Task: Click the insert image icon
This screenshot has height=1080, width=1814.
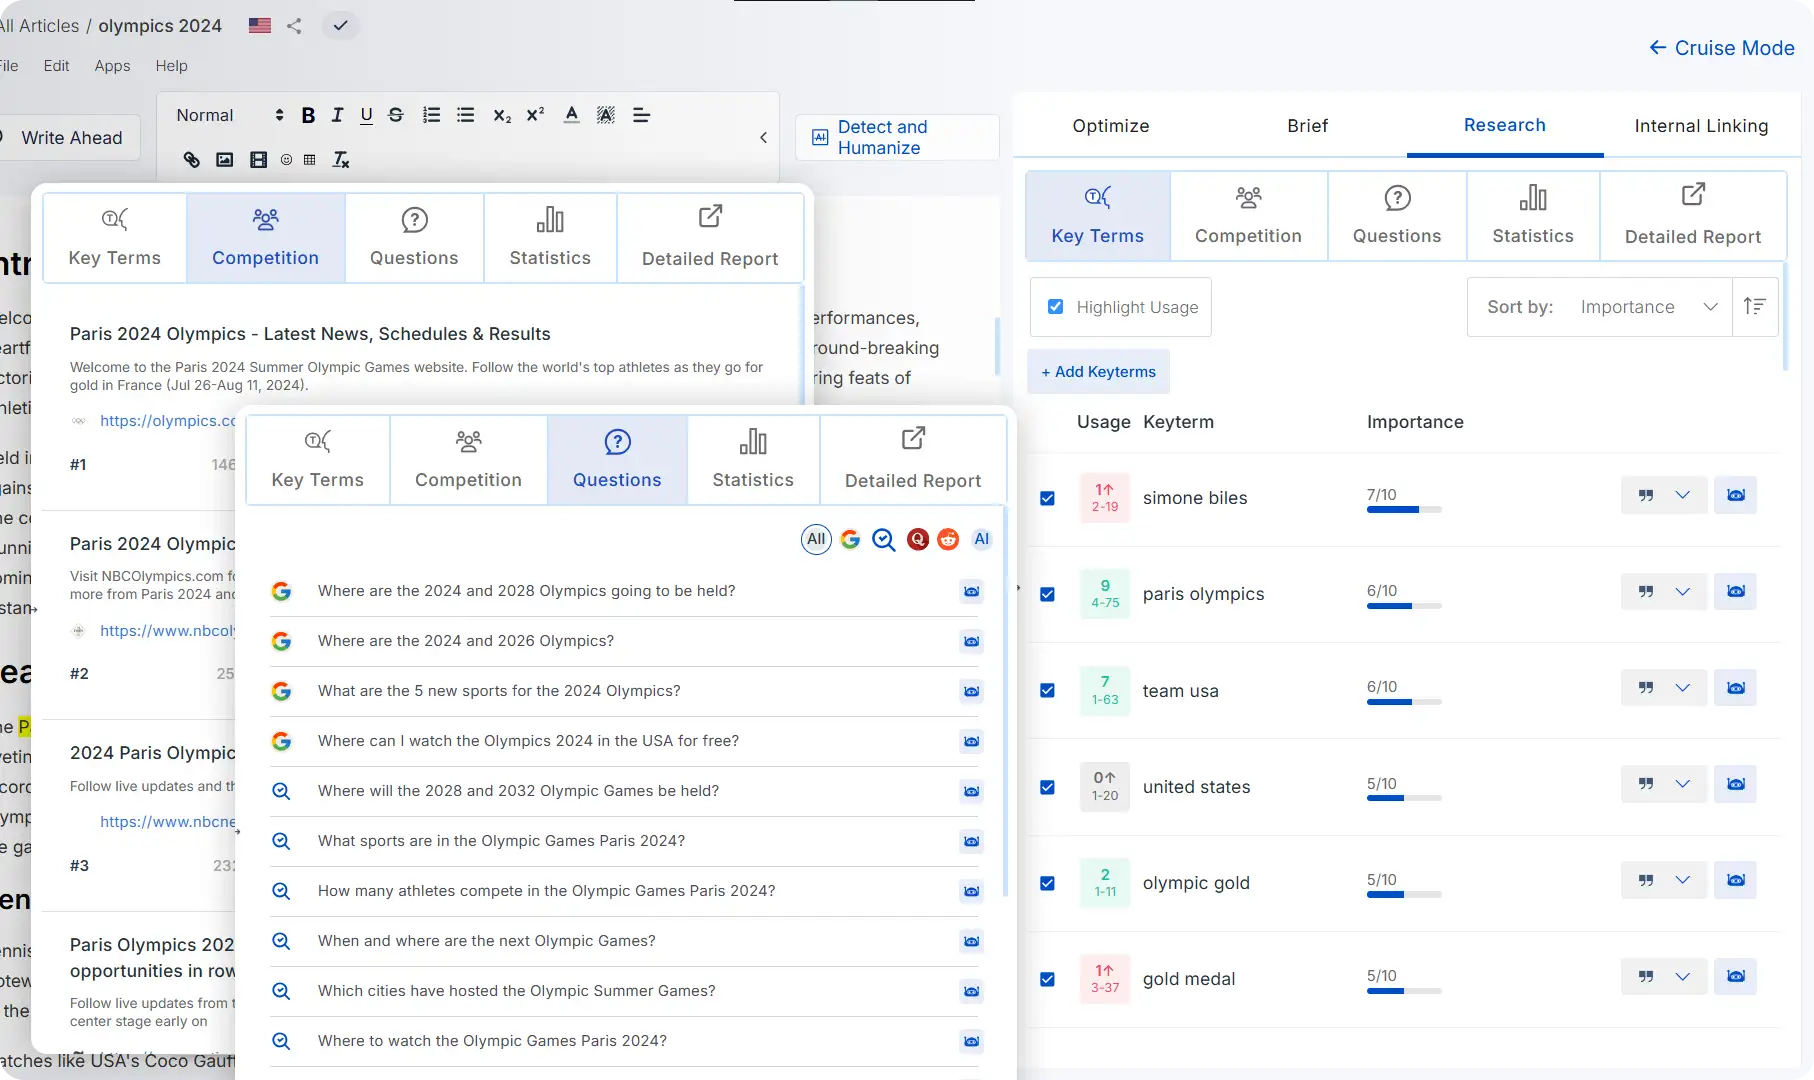Action: tap(225, 160)
